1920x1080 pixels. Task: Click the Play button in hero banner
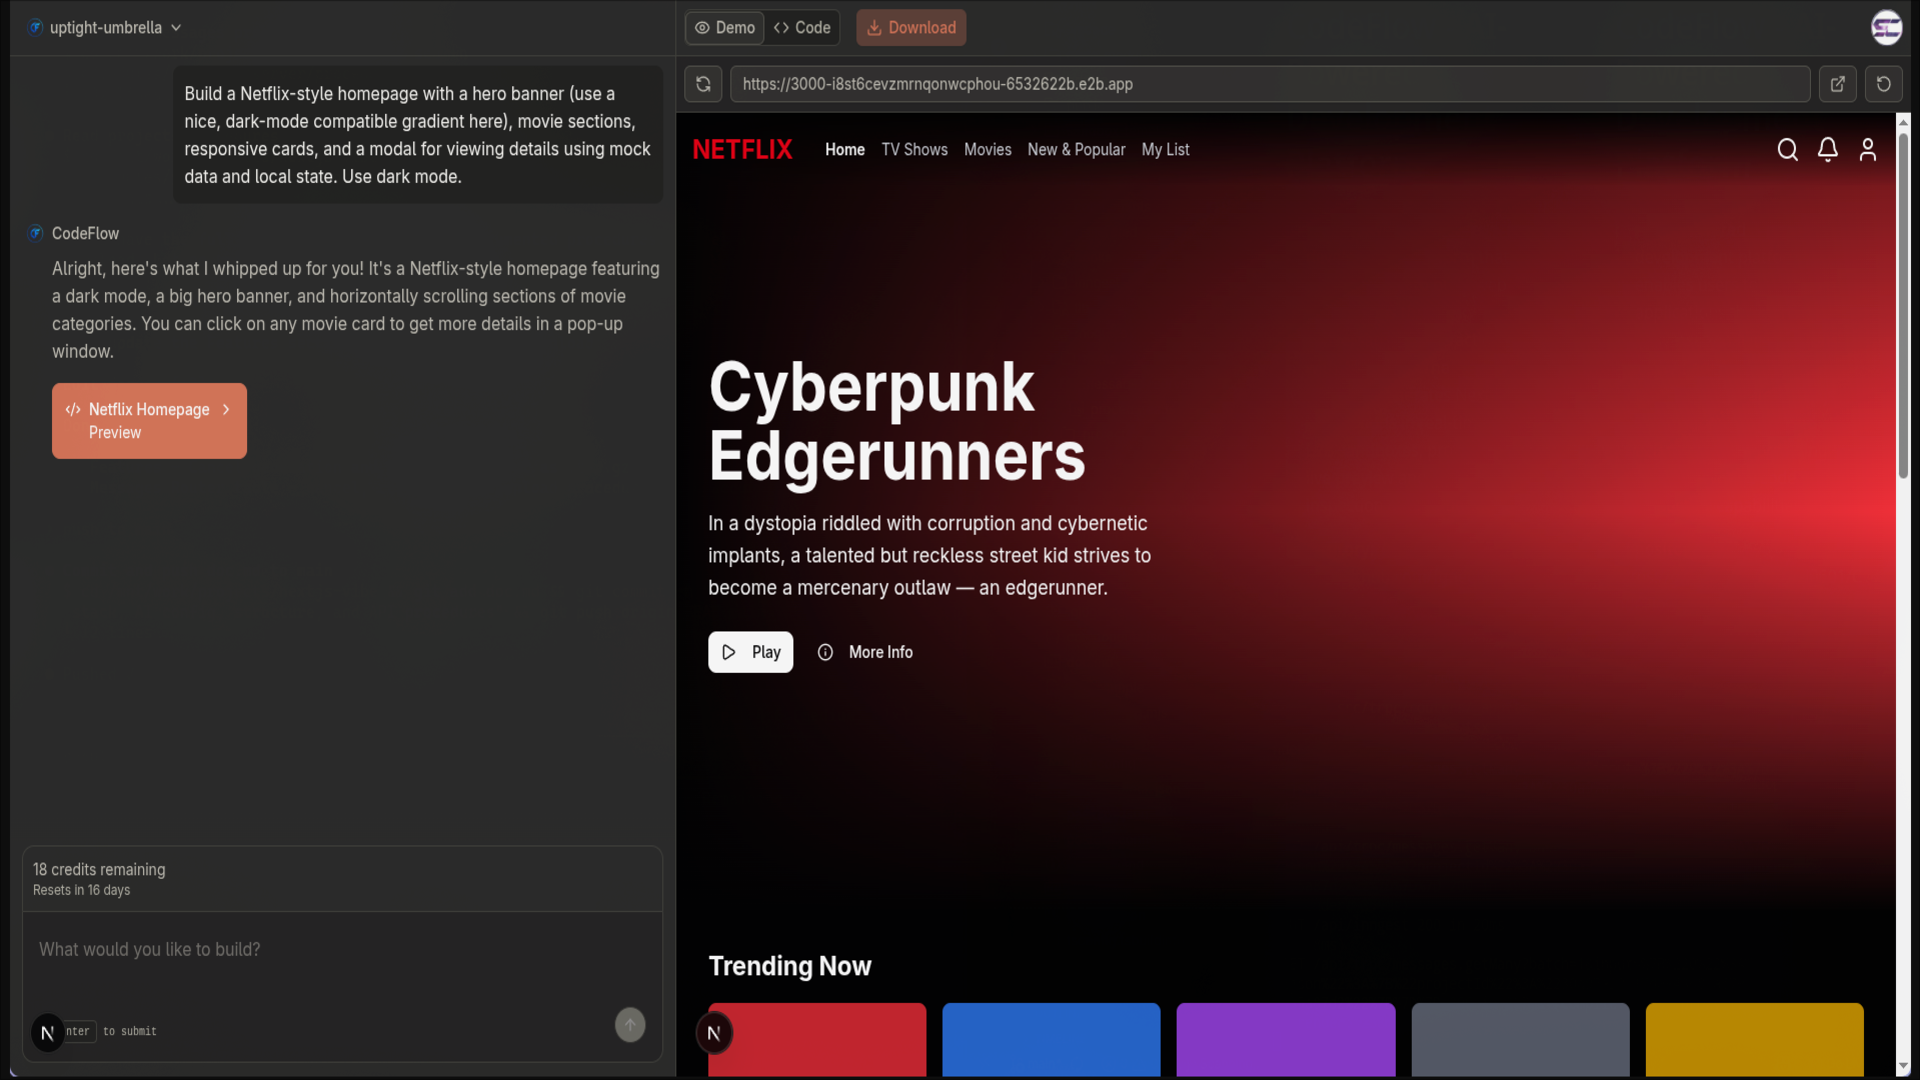point(750,652)
